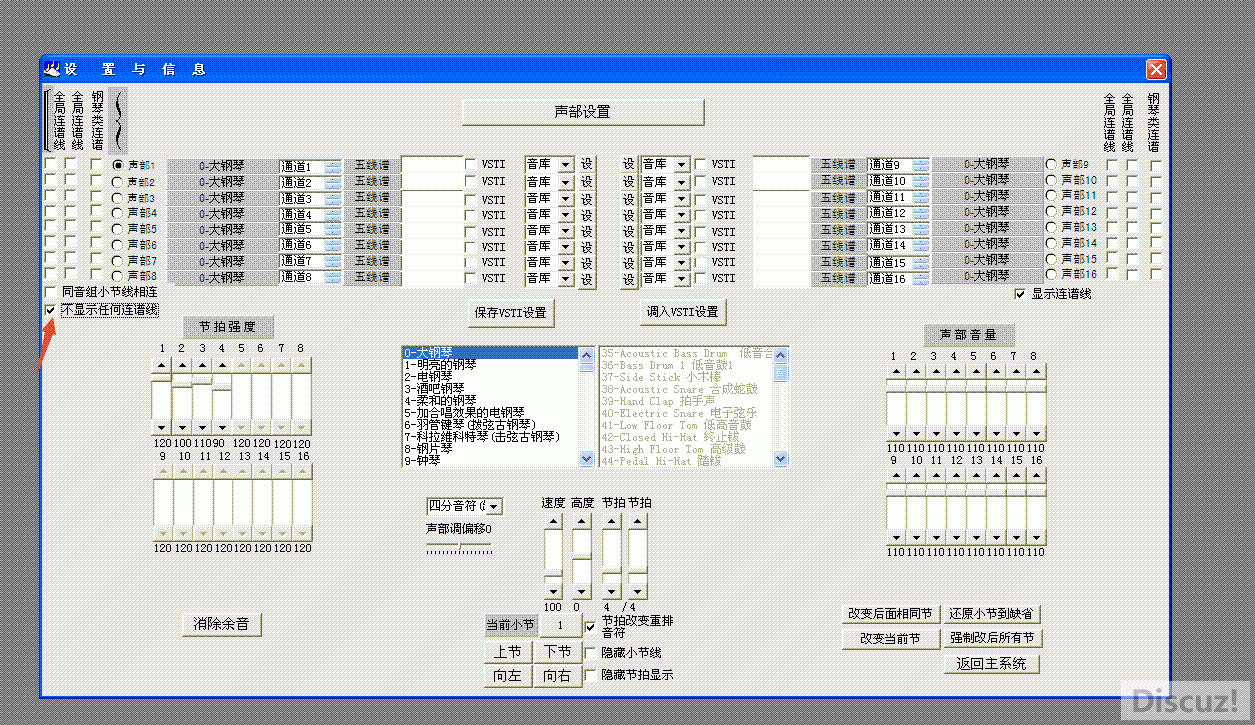Enable 隐藏节拍显示 checkbox

pos(590,675)
